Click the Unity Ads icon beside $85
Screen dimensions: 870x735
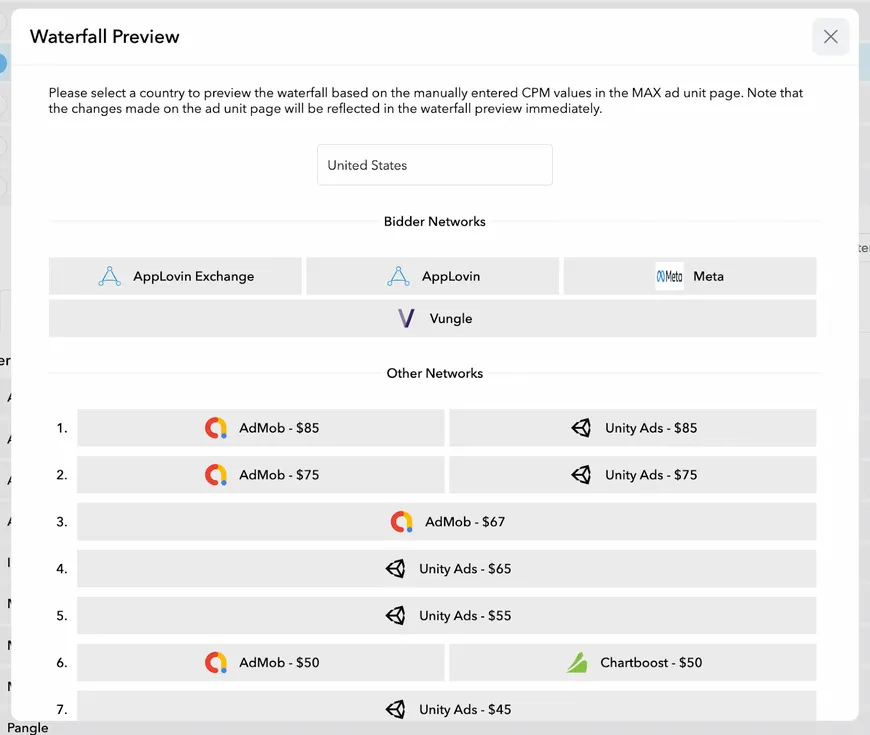(x=581, y=427)
